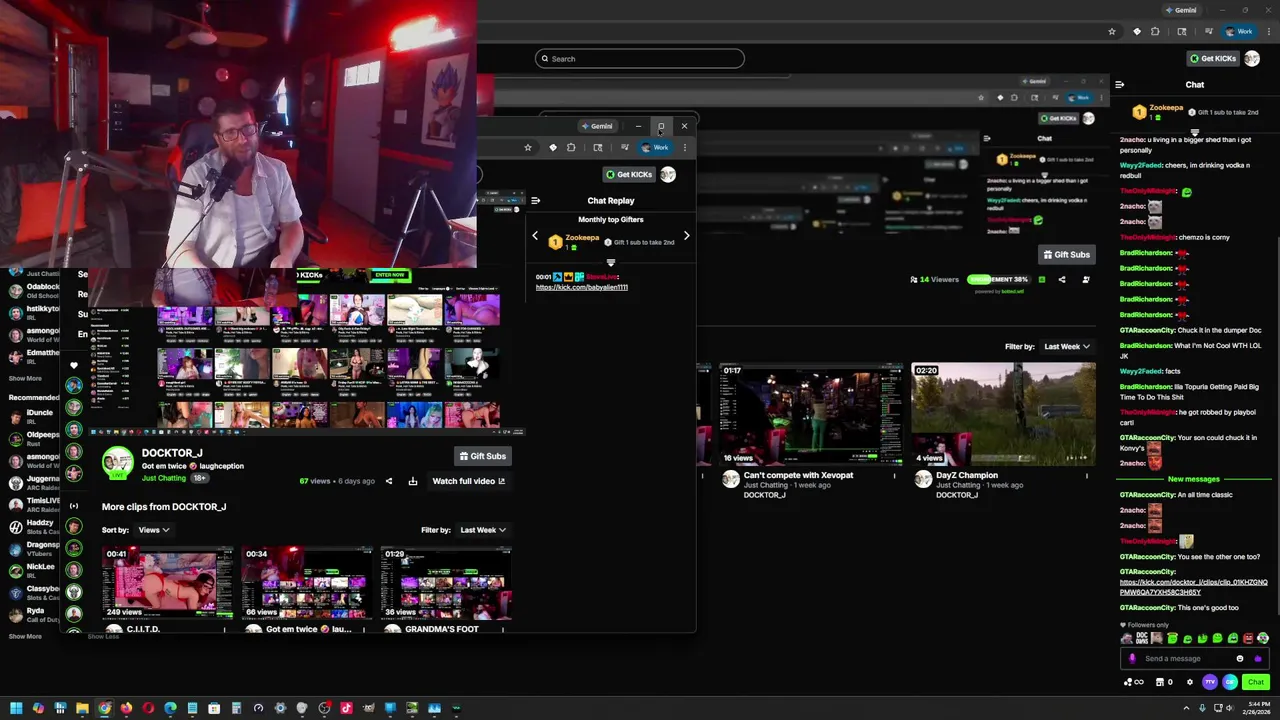Open the Work profile chip in outer browser
This screenshot has height=720, width=1280.
click(1240, 31)
